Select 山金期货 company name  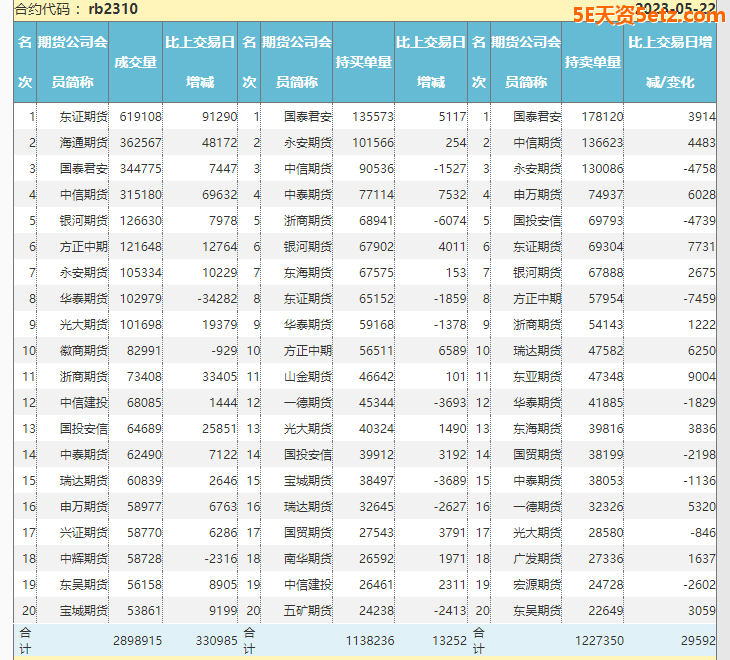click(x=308, y=377)
